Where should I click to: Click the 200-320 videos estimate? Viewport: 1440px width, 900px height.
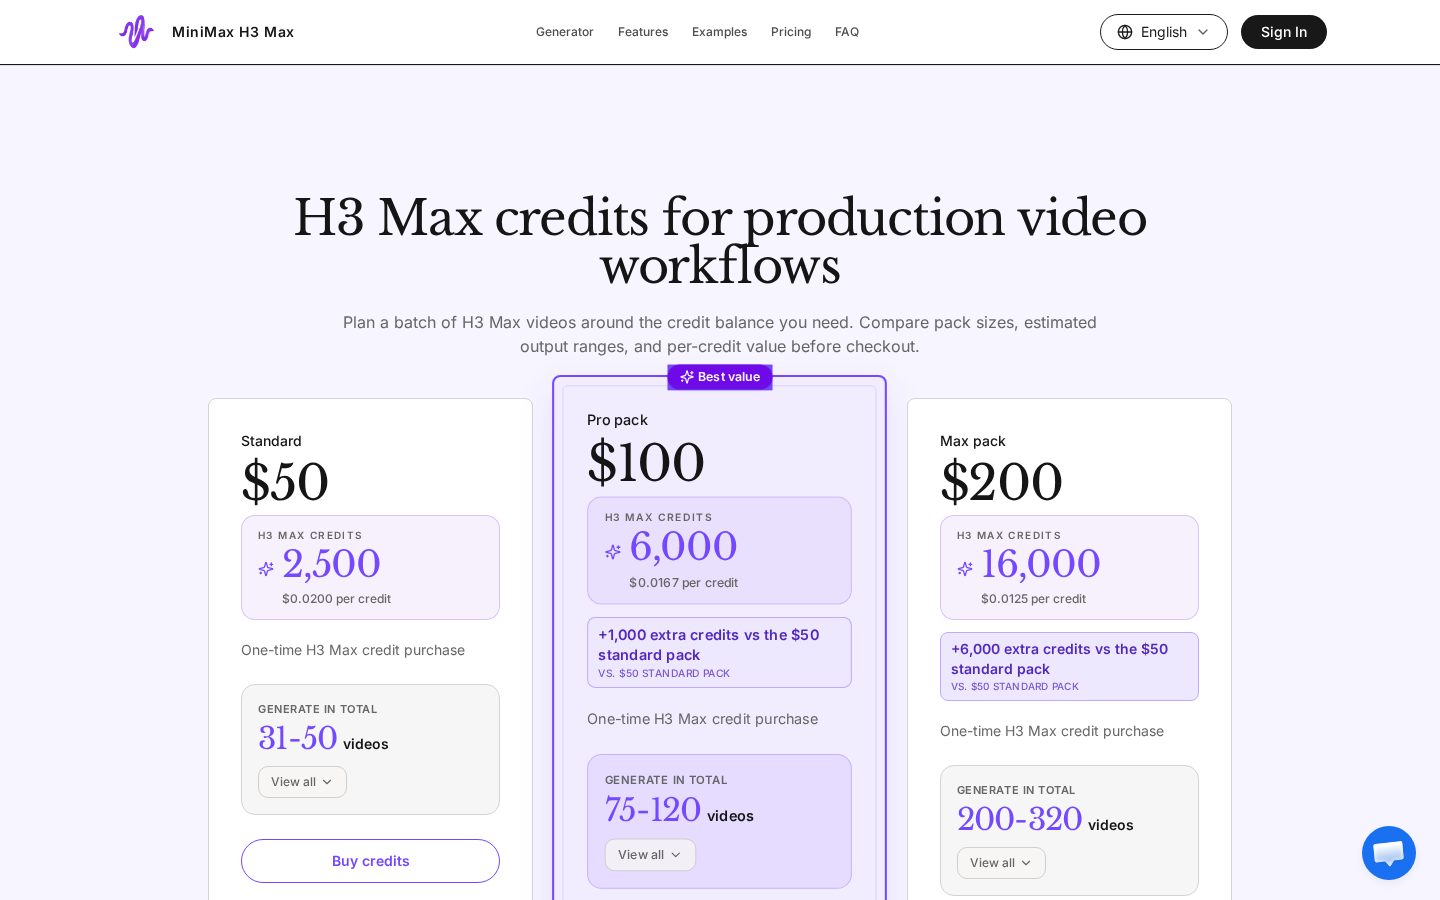(x=1045, y=820)
